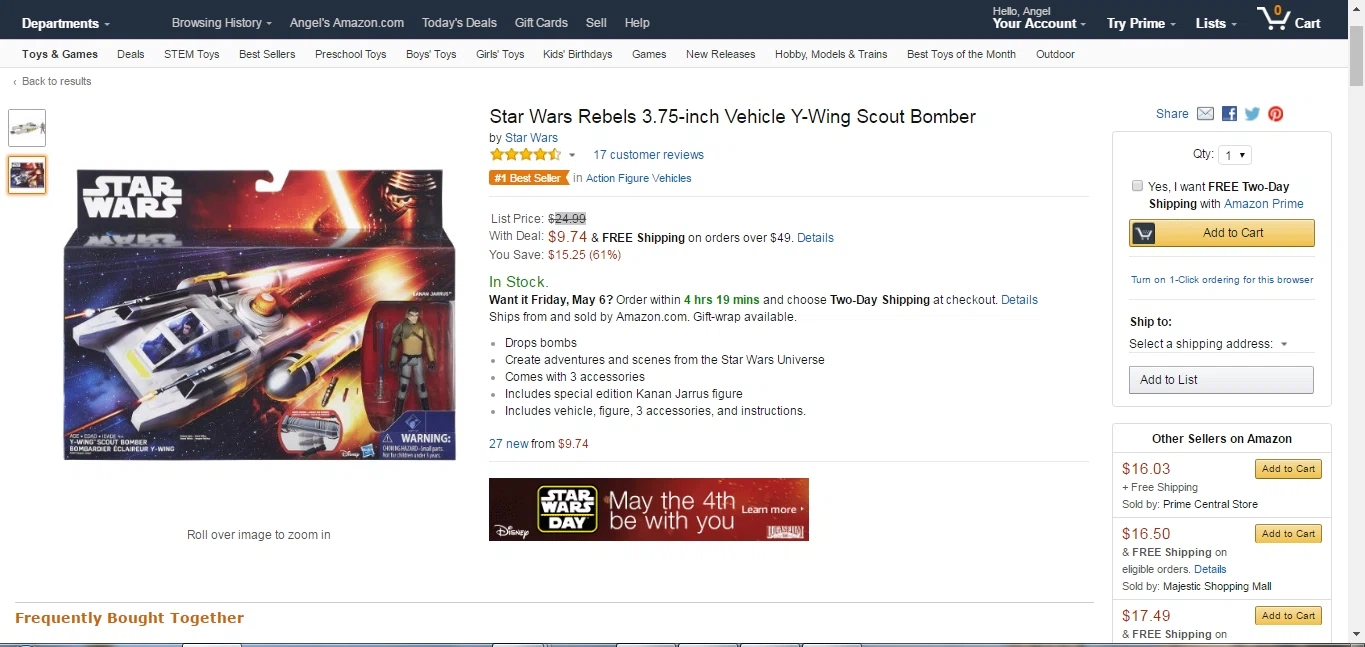Open Today's Deals nav item

459,22
